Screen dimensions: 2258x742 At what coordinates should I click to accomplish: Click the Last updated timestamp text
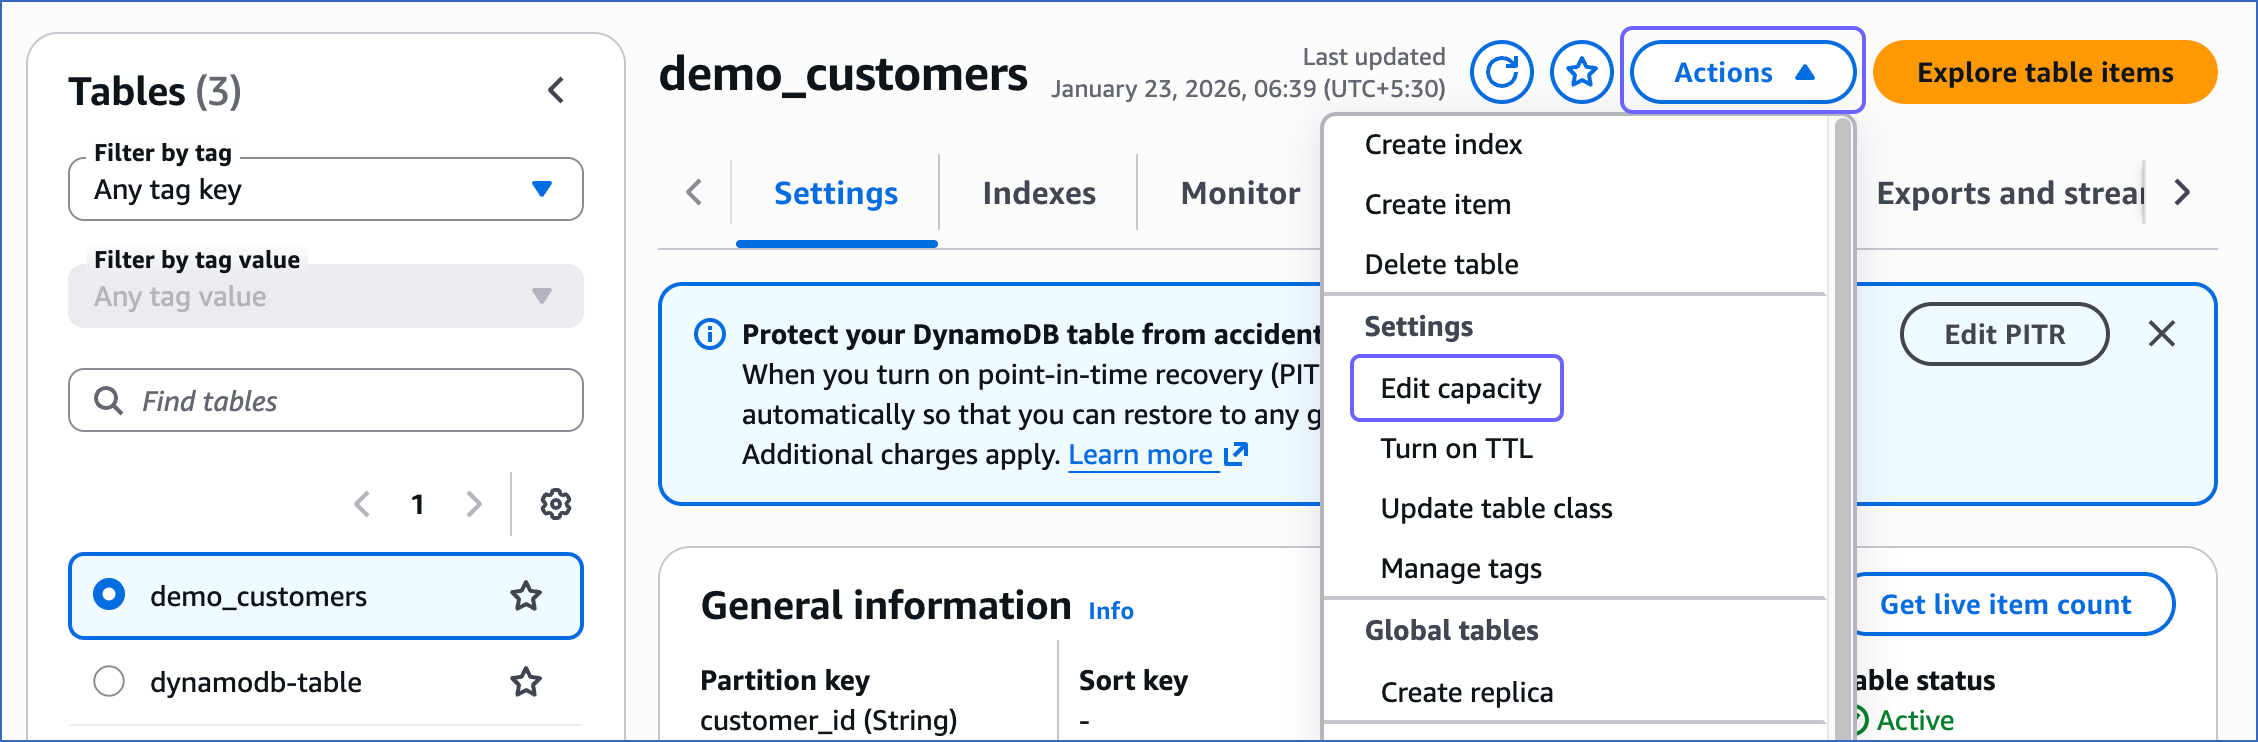pyautogui.click(x=1248, y=73)
